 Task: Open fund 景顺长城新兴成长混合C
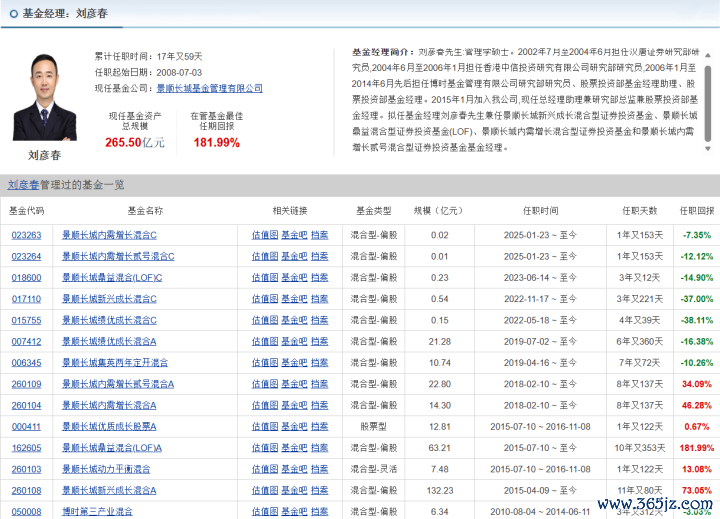tap(109, 299)
